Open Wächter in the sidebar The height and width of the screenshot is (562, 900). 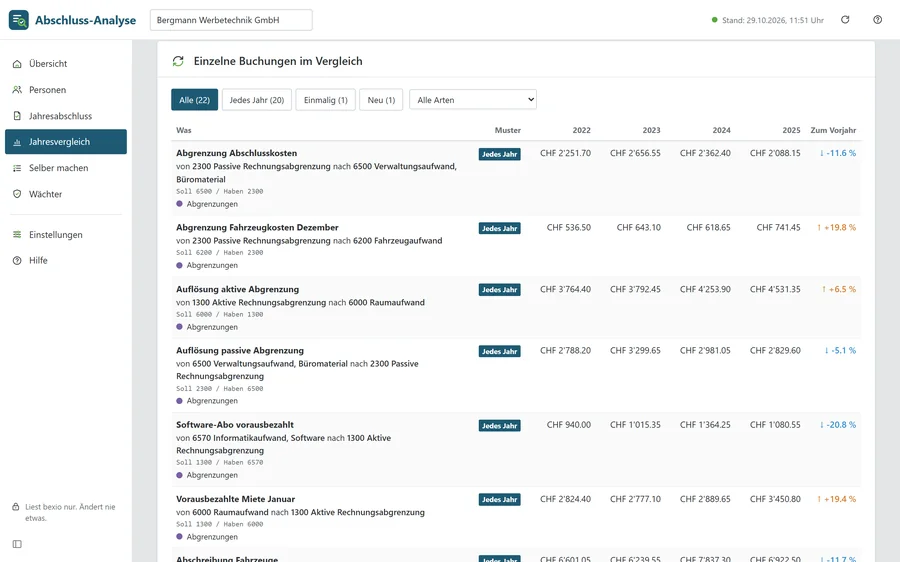(66, 194)
